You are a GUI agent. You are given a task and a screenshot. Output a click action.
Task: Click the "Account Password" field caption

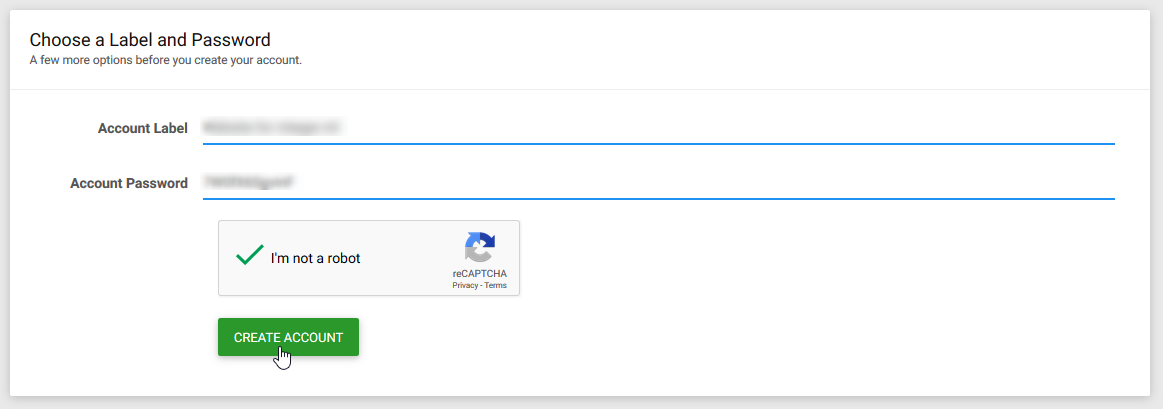[x=129, y=183]
